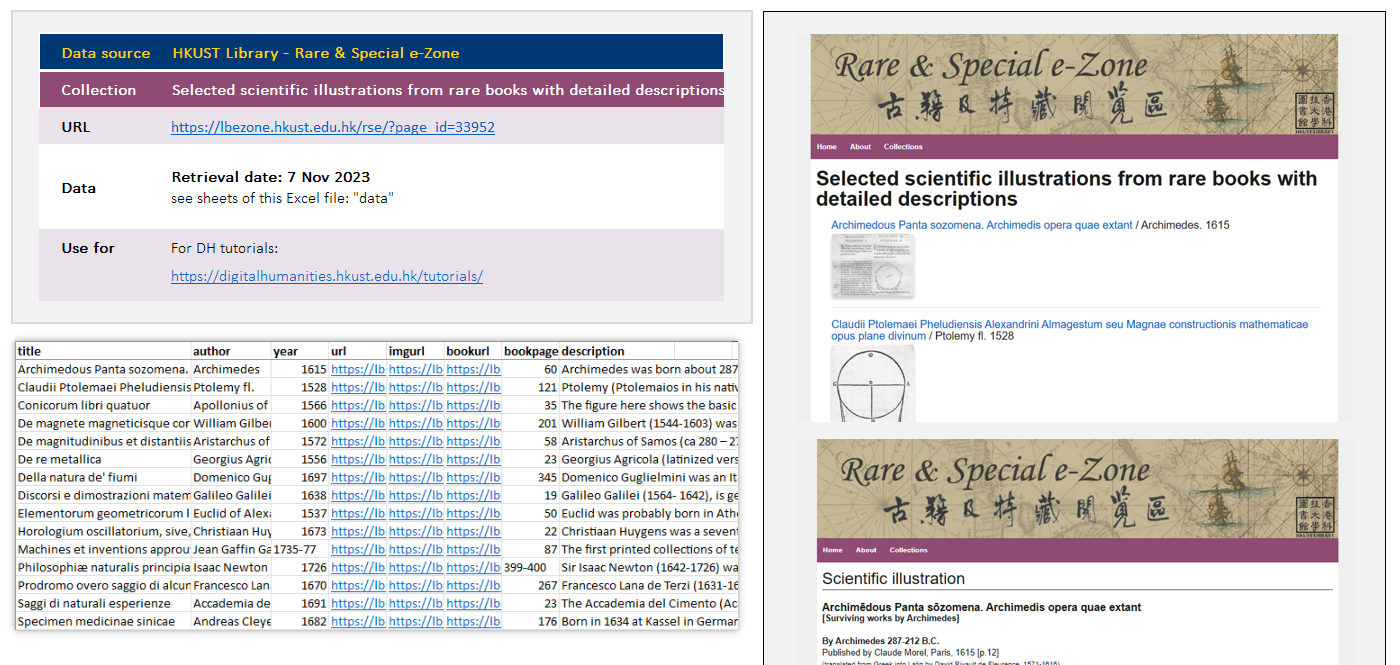Image resolution: width=1400 pixels, height=665 pixels.
Task: Click About in the lower page navigation bar
Action: tap(866, 550)
